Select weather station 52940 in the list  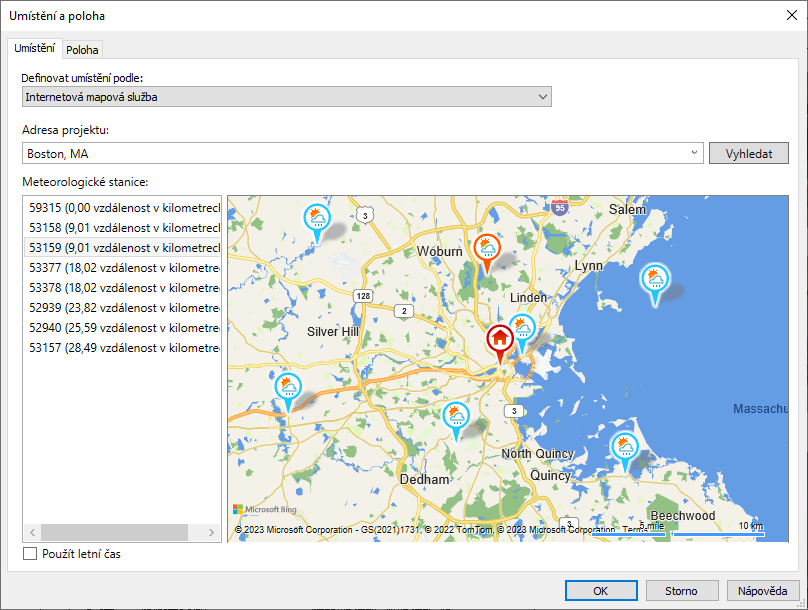(x=122, y=328)
